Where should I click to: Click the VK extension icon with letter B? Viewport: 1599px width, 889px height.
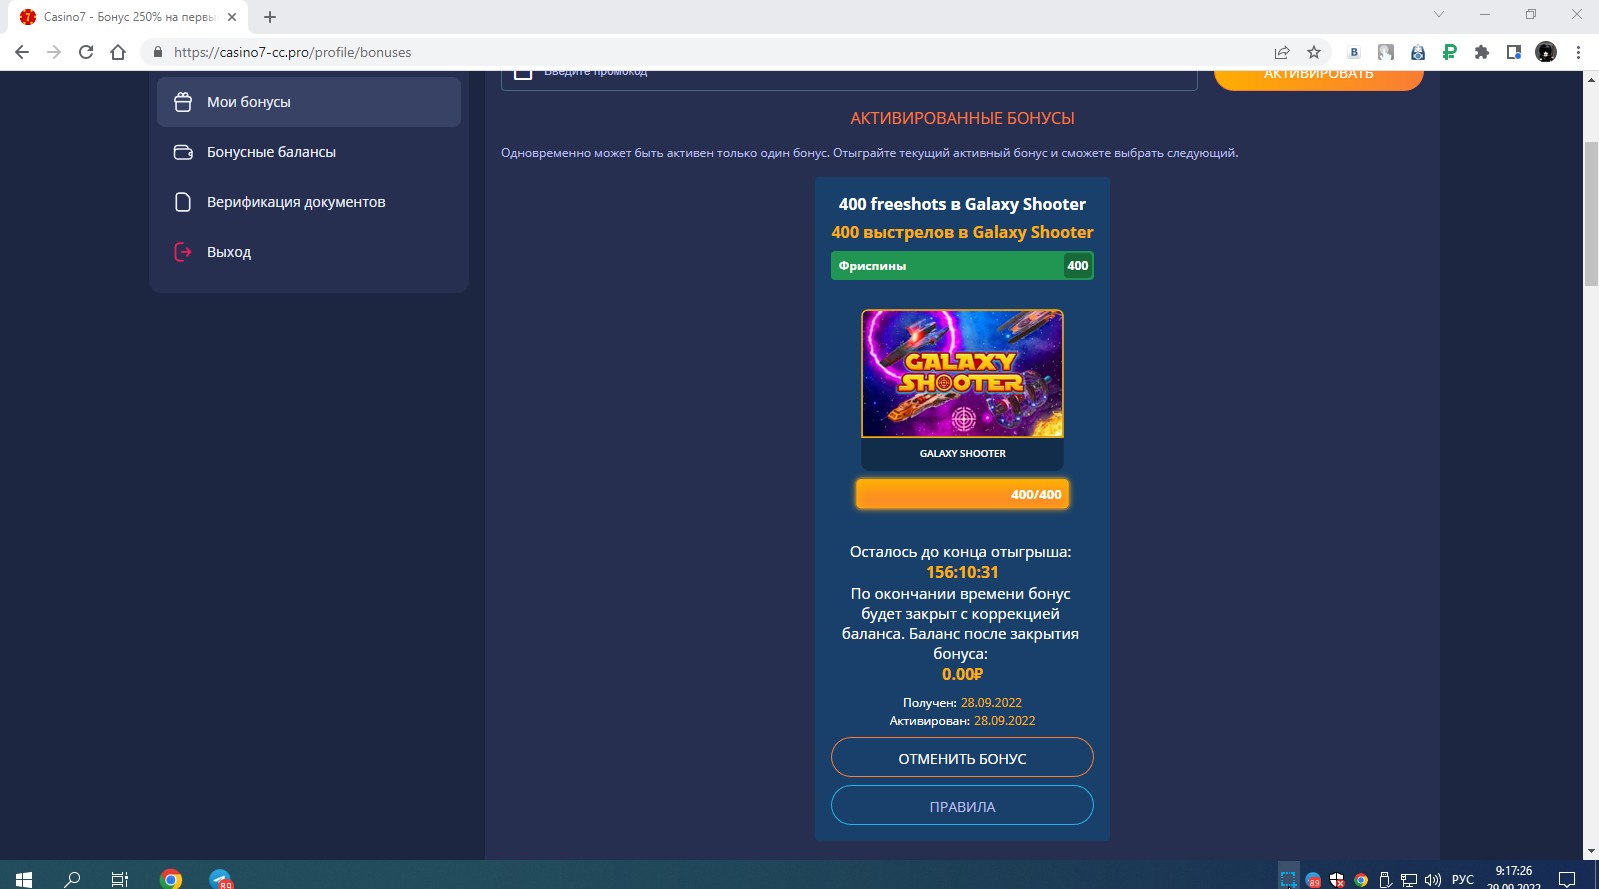pyautogui.click(x=1354, y=52)
